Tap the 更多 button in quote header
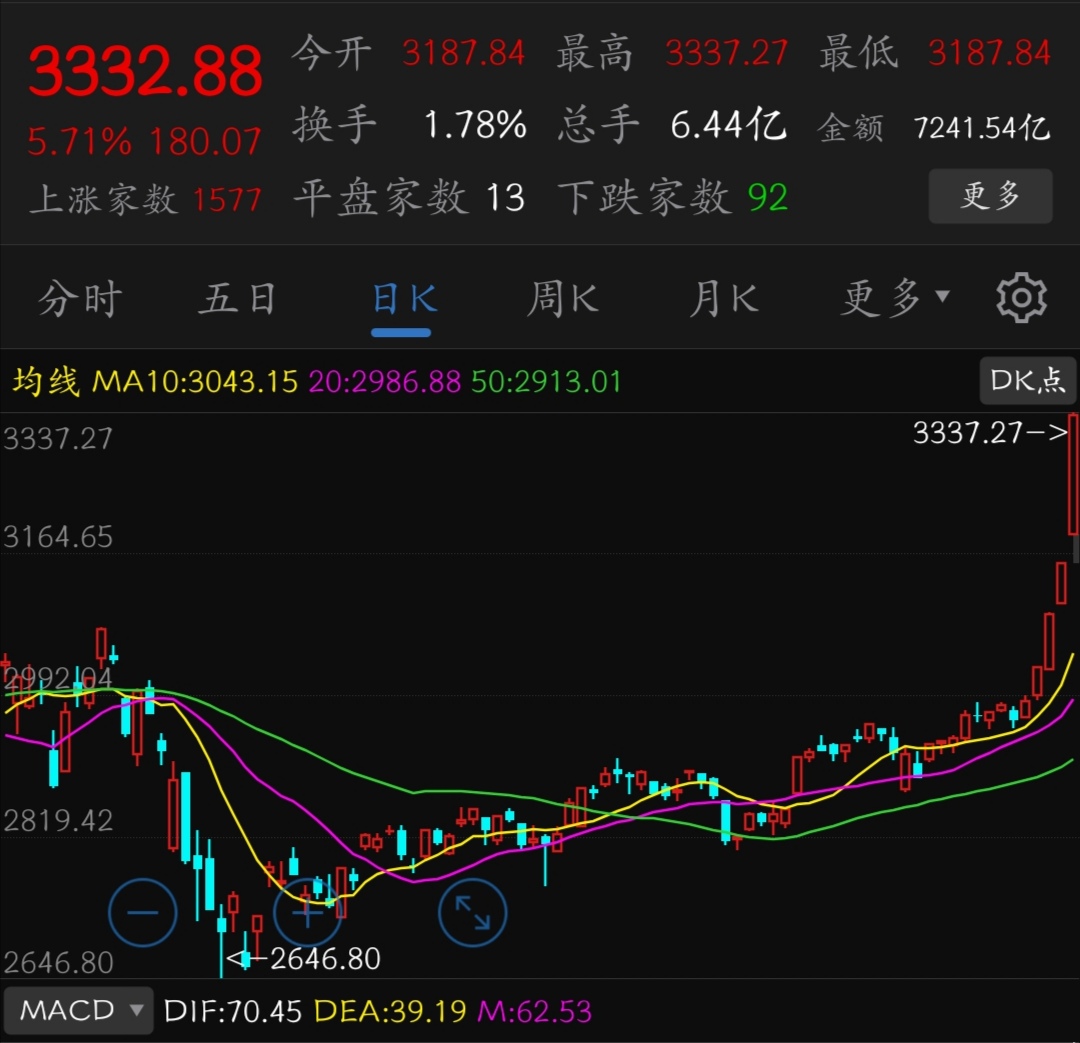 click(x=990, y=196)
